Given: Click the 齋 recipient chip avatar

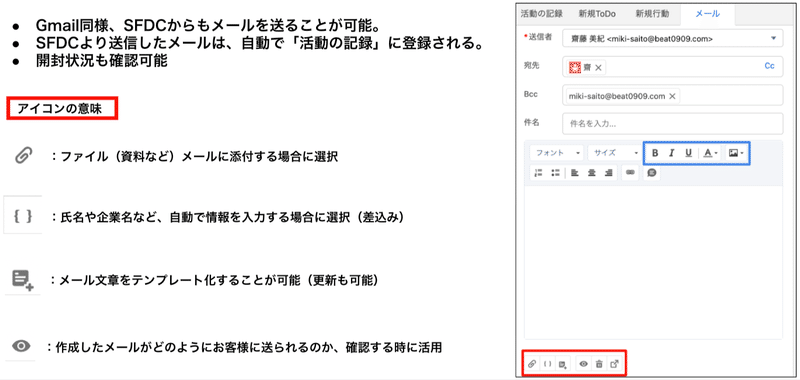Looking at the screenshot, I should point(575,68).
